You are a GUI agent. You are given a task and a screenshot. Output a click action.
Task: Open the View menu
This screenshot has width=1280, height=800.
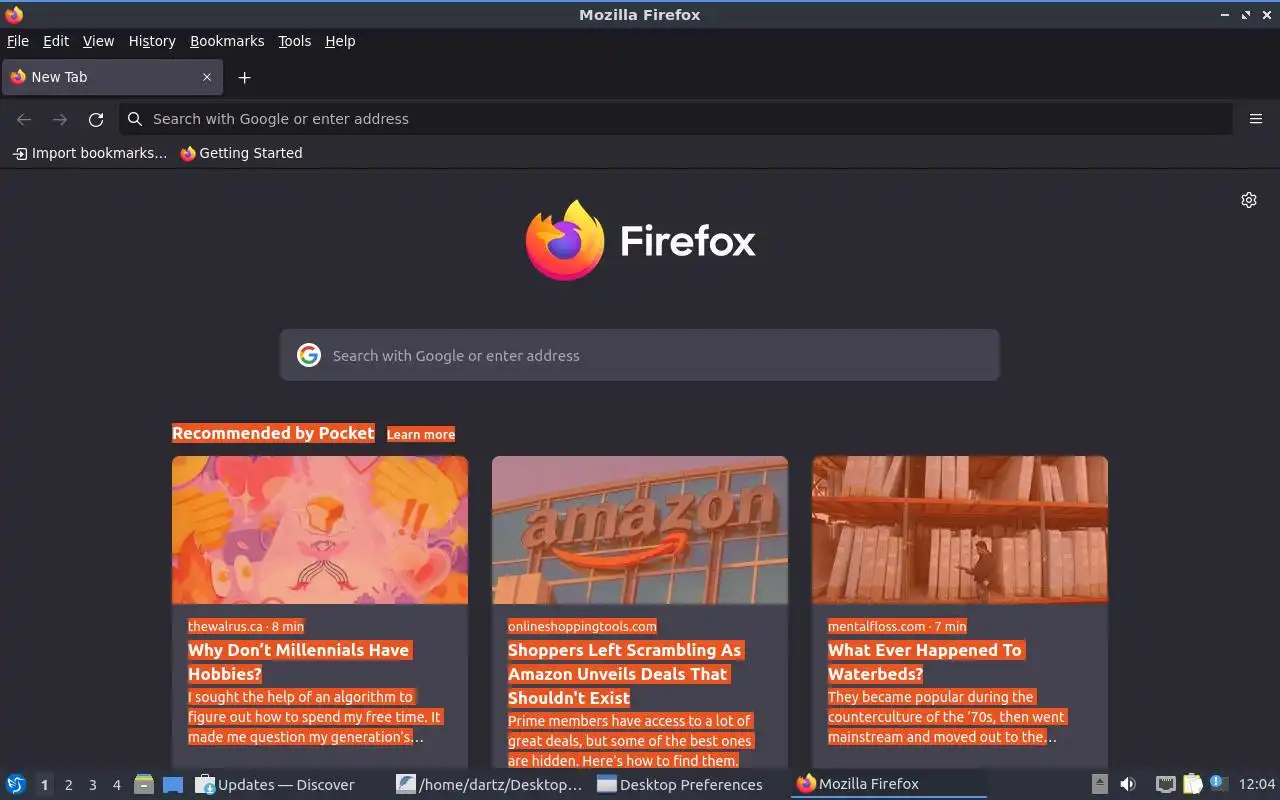(x=98, y=41)
